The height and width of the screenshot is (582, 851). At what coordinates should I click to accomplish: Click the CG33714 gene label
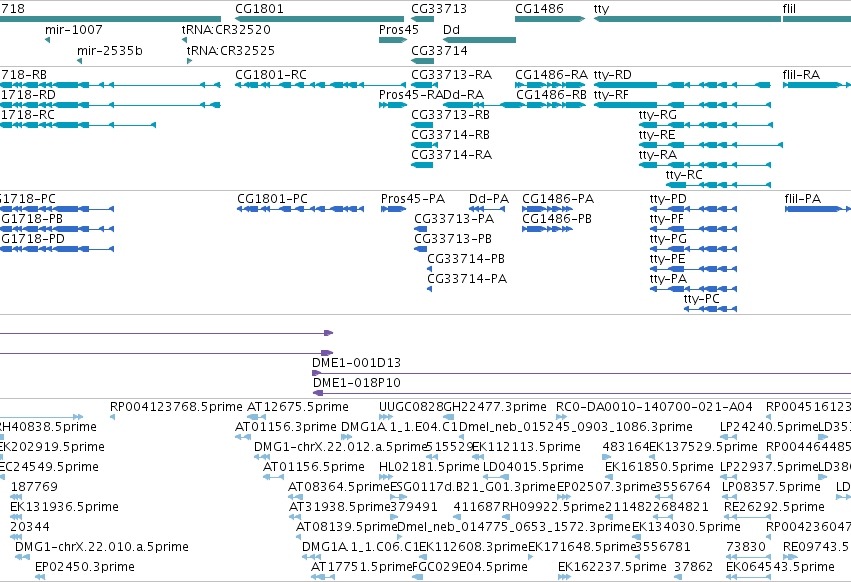click(x=439, y=50)
